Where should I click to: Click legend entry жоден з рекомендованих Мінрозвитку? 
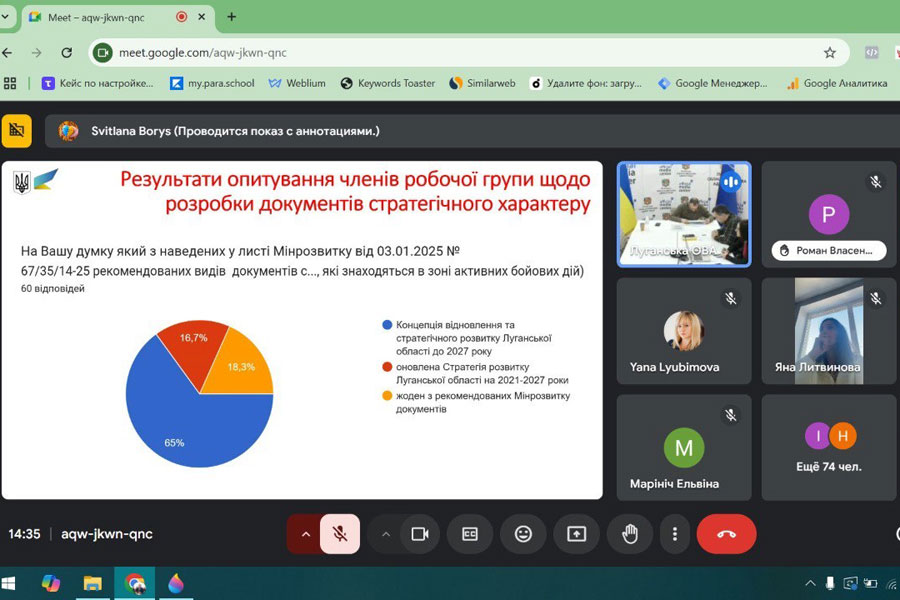pos(476,402)
